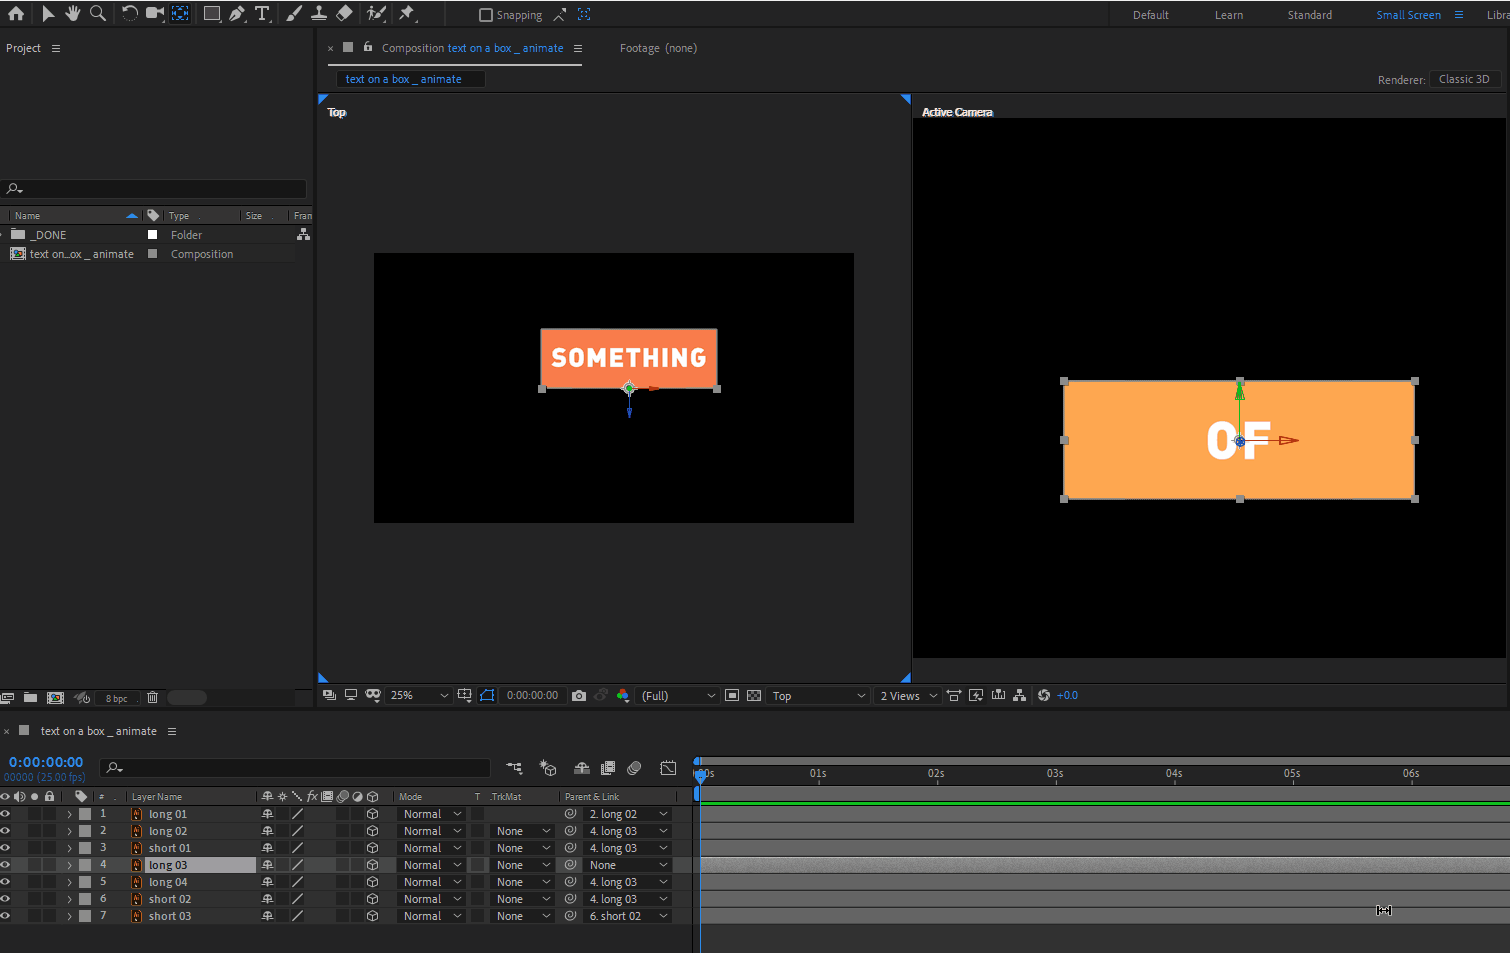Click the Reset Exposure icon
Image resolution: width=1510 pixels, height=953 pixels.
pos(1044,696)
